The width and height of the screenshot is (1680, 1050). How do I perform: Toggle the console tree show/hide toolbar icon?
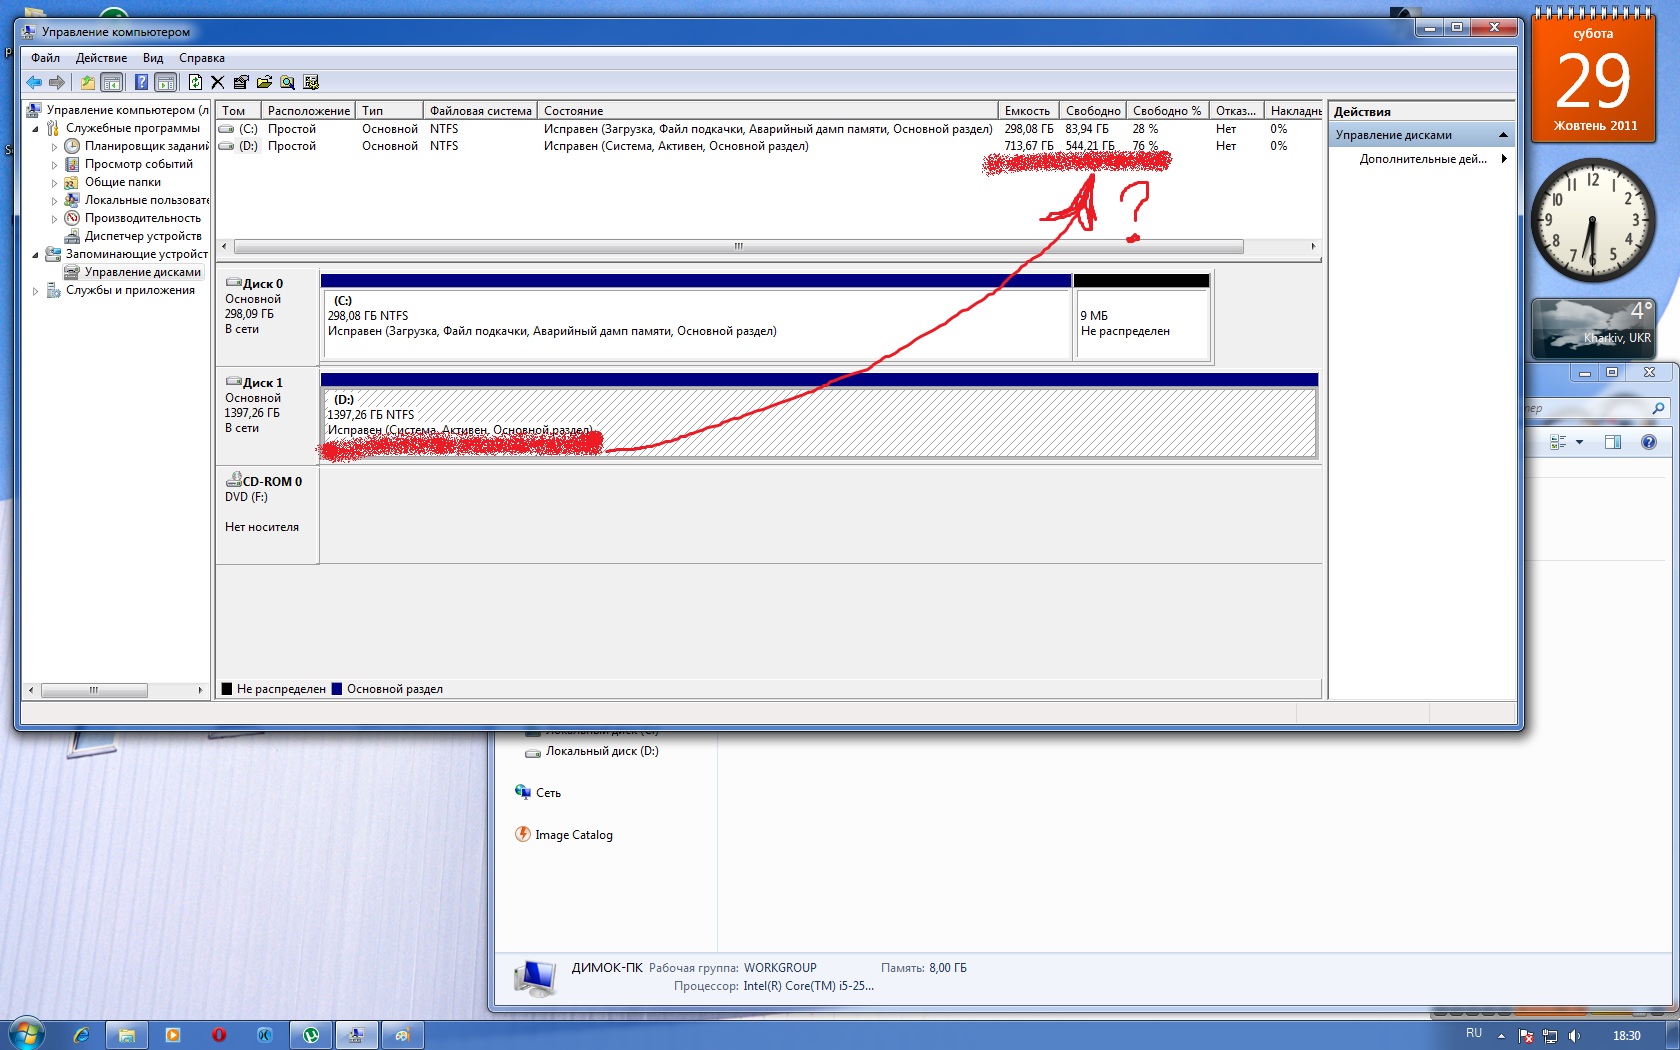[x=112, y=82]
